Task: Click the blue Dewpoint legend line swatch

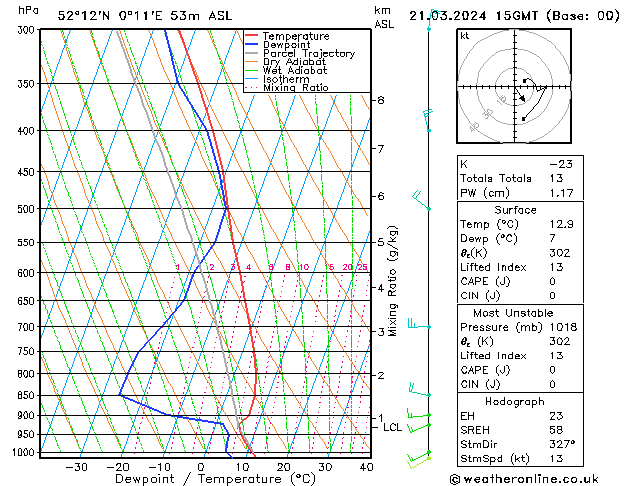Action: click(251, 45)
